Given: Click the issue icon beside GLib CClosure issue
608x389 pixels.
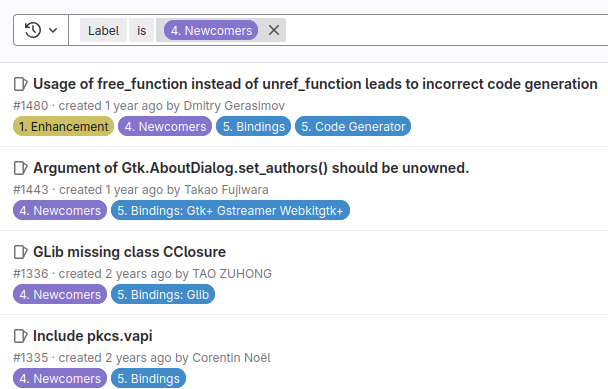Looking at the screenshot, I should pyautogui.click(x=21, y=252).
